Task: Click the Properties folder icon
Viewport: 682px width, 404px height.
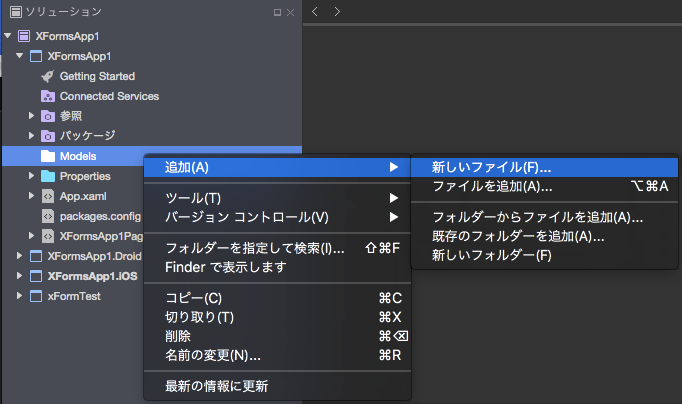Action: [48, 176]
